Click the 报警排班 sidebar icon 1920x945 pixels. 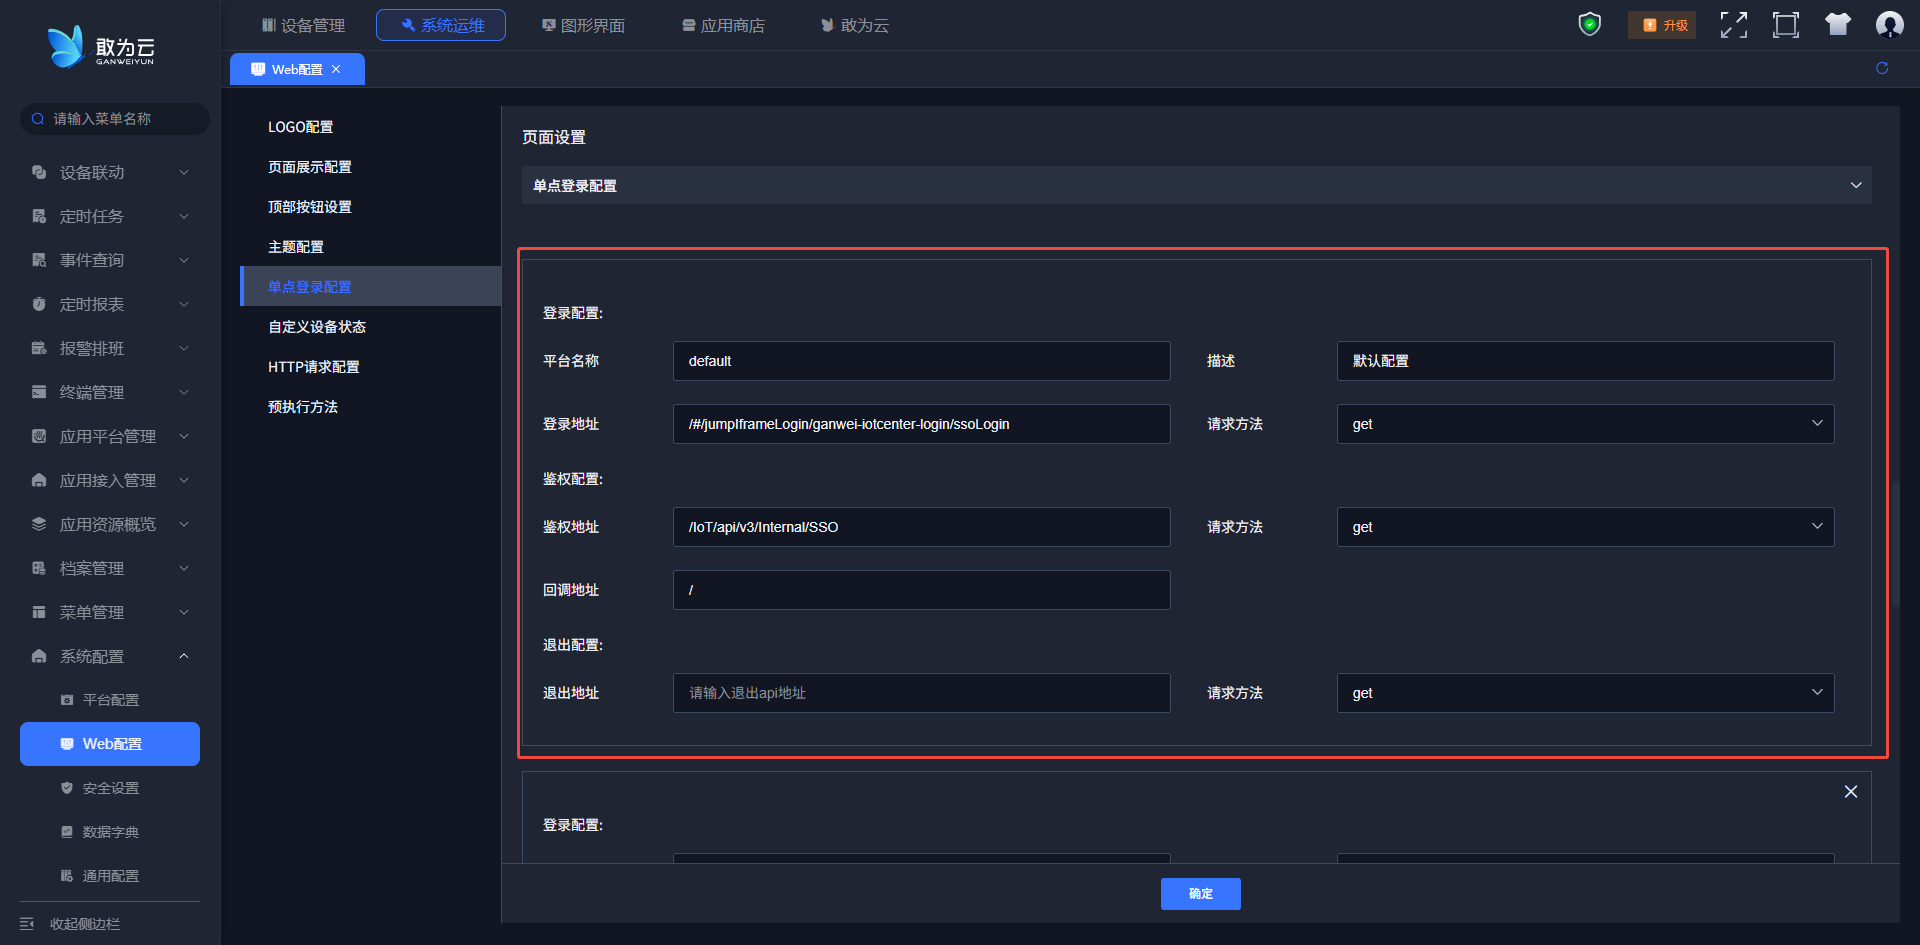[x=39, y=348]
